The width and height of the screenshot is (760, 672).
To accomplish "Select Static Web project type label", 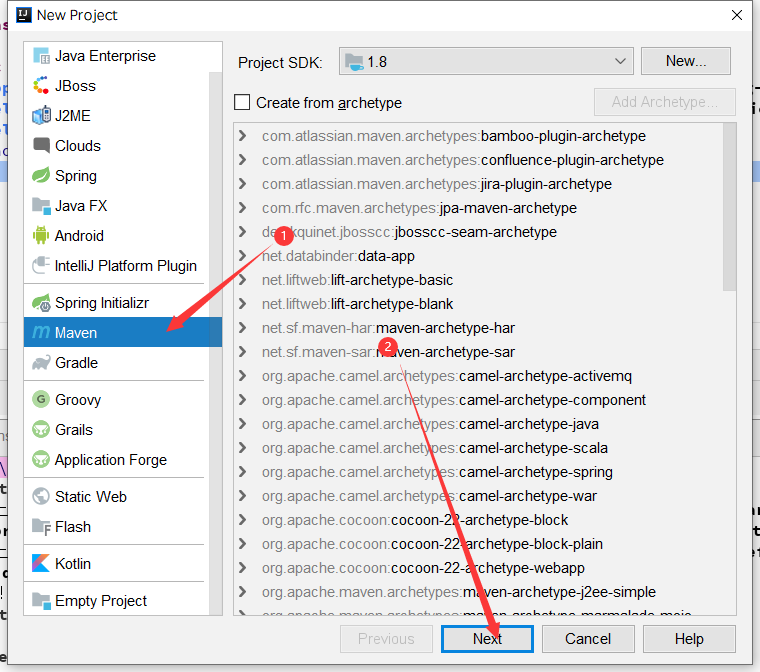I will [91, 496].
